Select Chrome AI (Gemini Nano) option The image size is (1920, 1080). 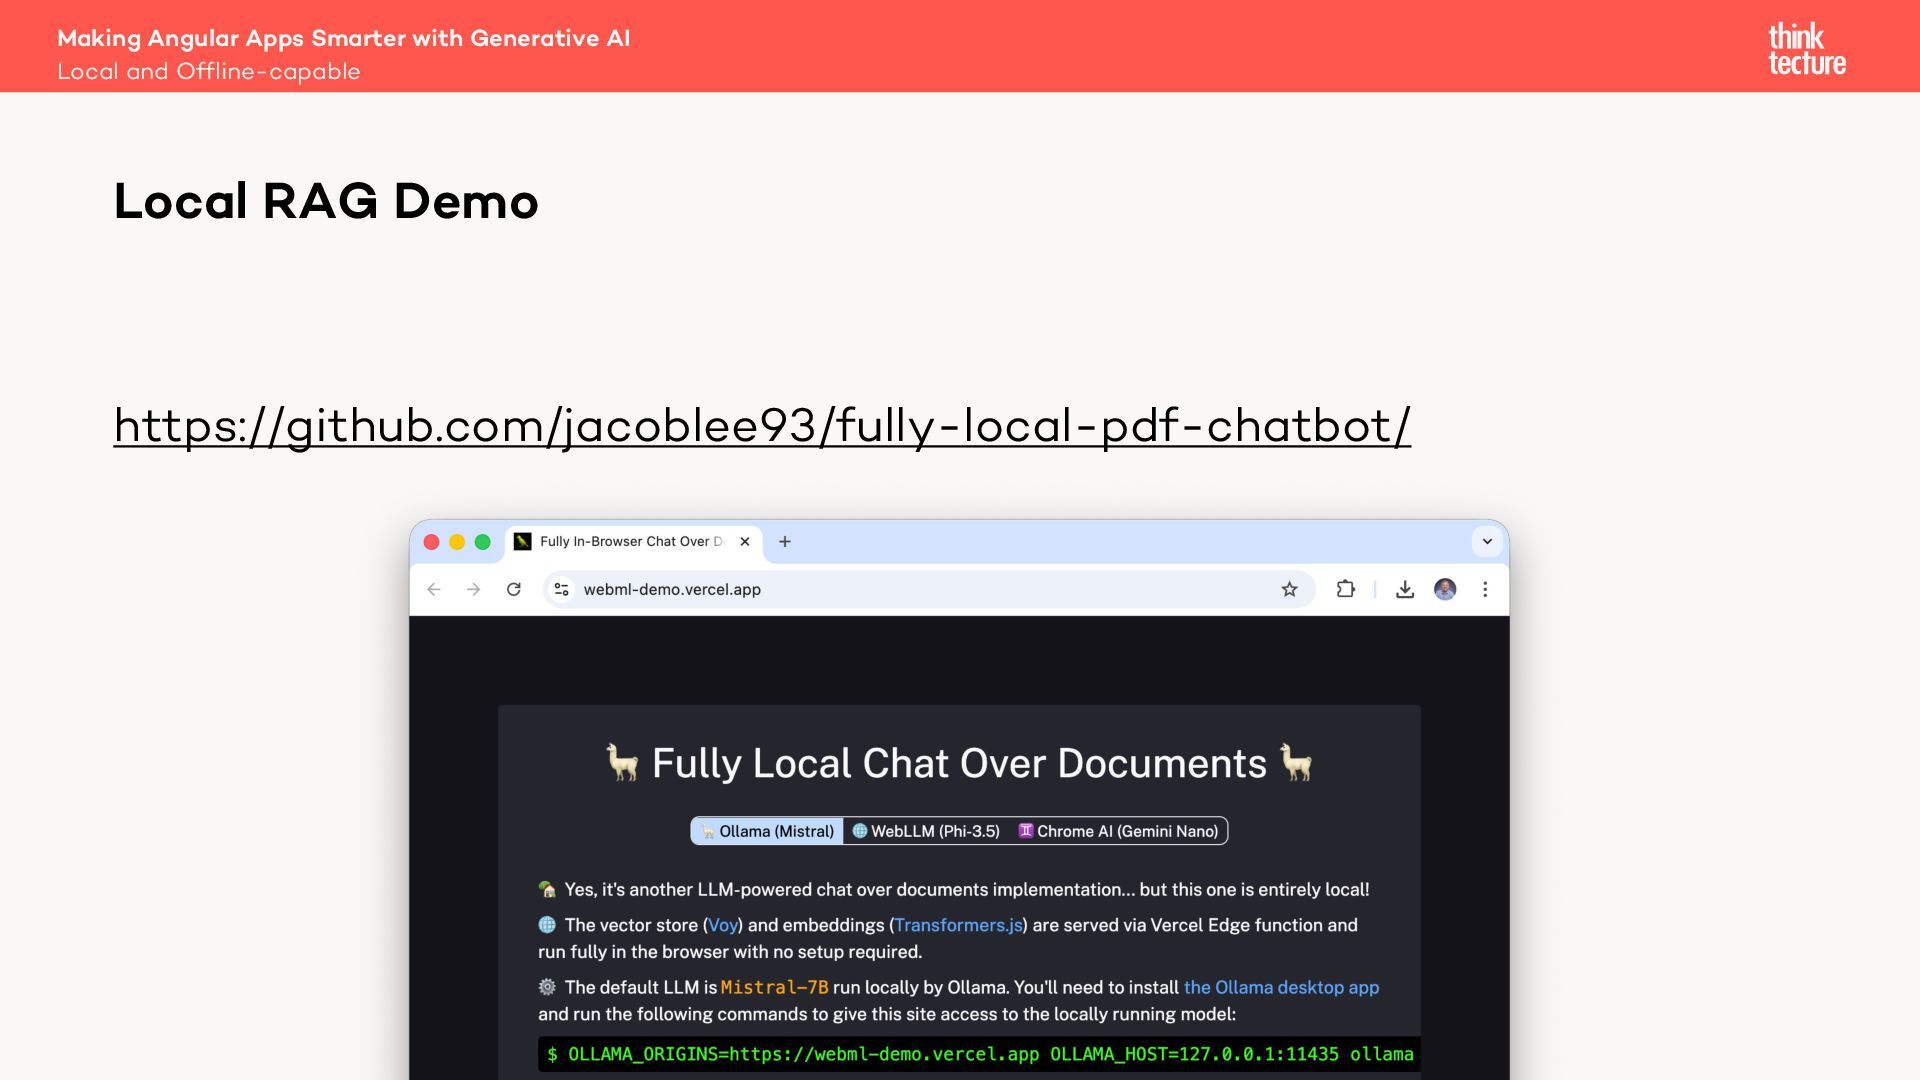1118,831
